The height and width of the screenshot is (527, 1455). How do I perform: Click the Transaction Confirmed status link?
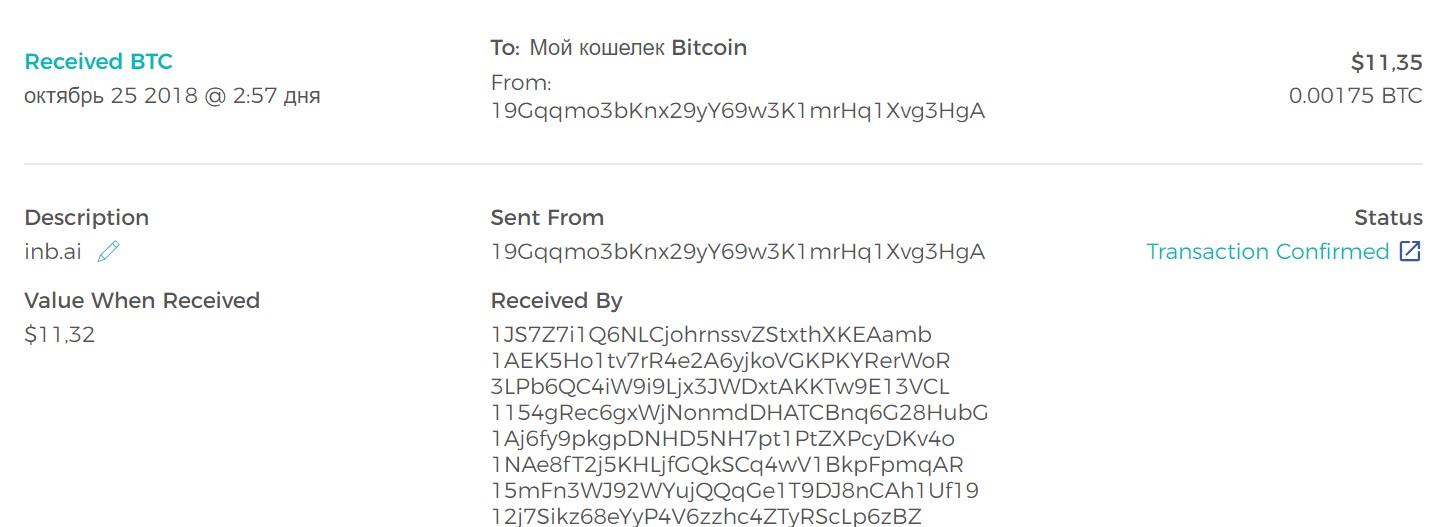pyautogui.click(x=1267, y=251)
